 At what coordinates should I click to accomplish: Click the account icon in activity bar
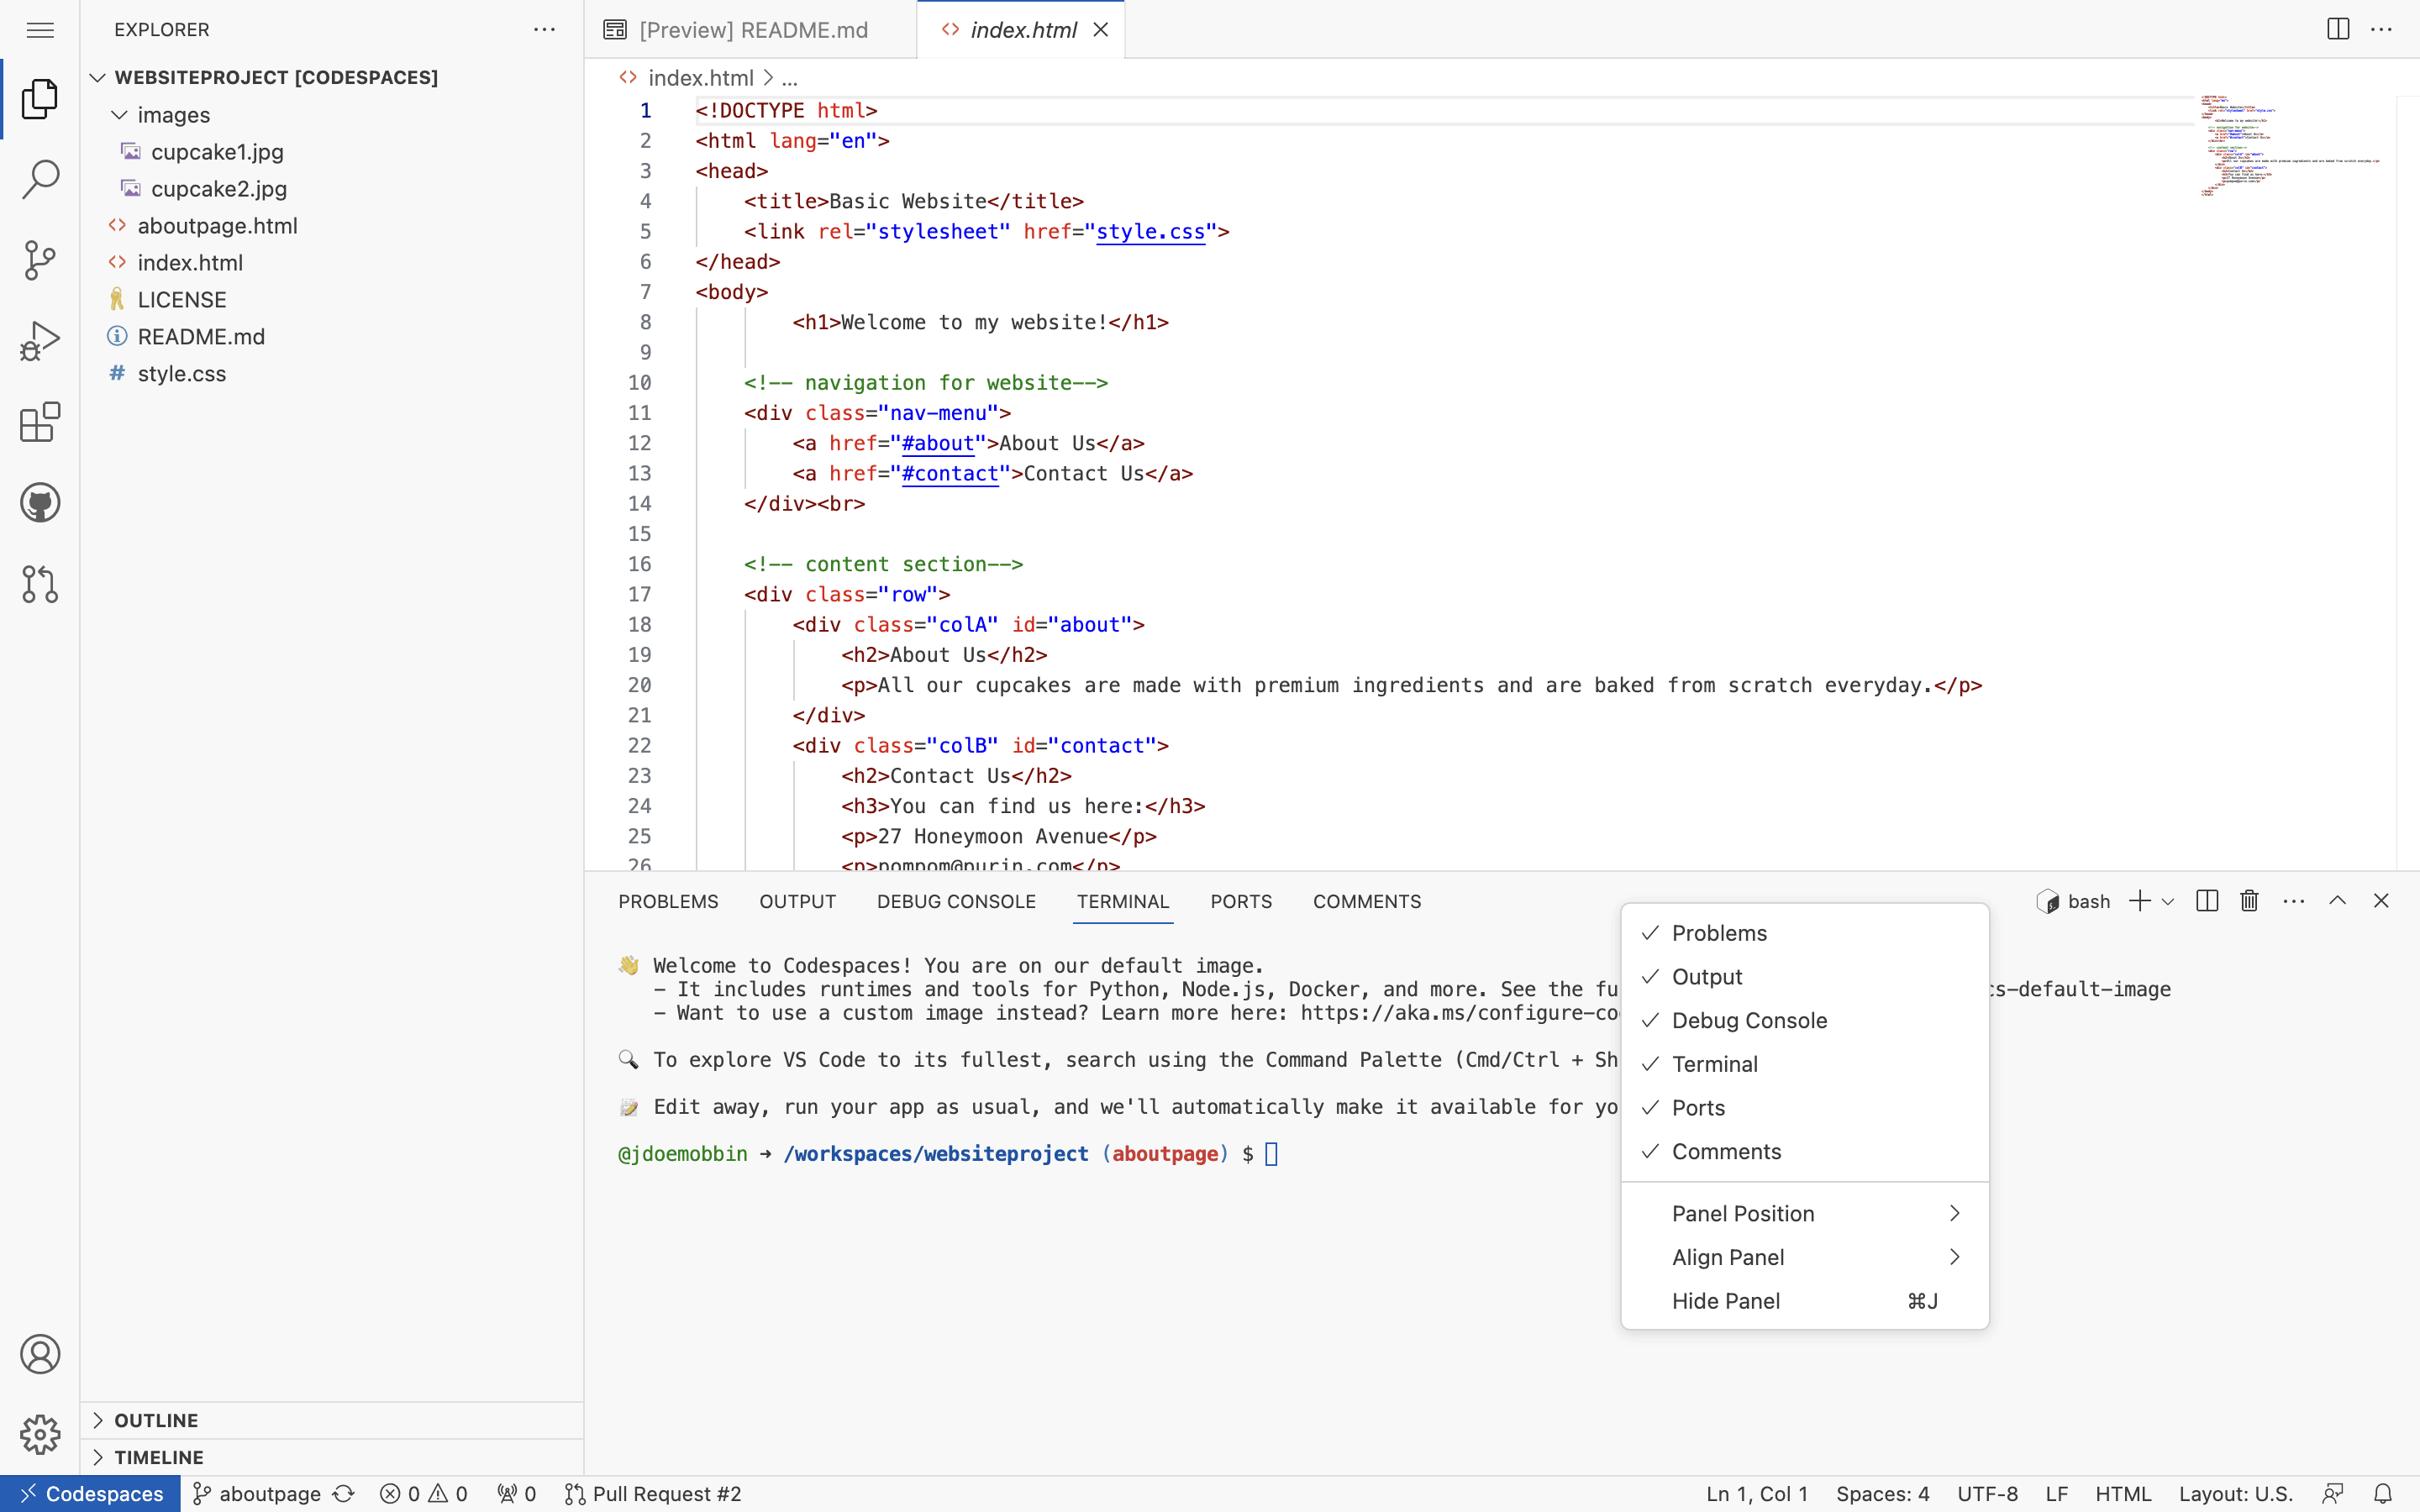point(40,1355)
